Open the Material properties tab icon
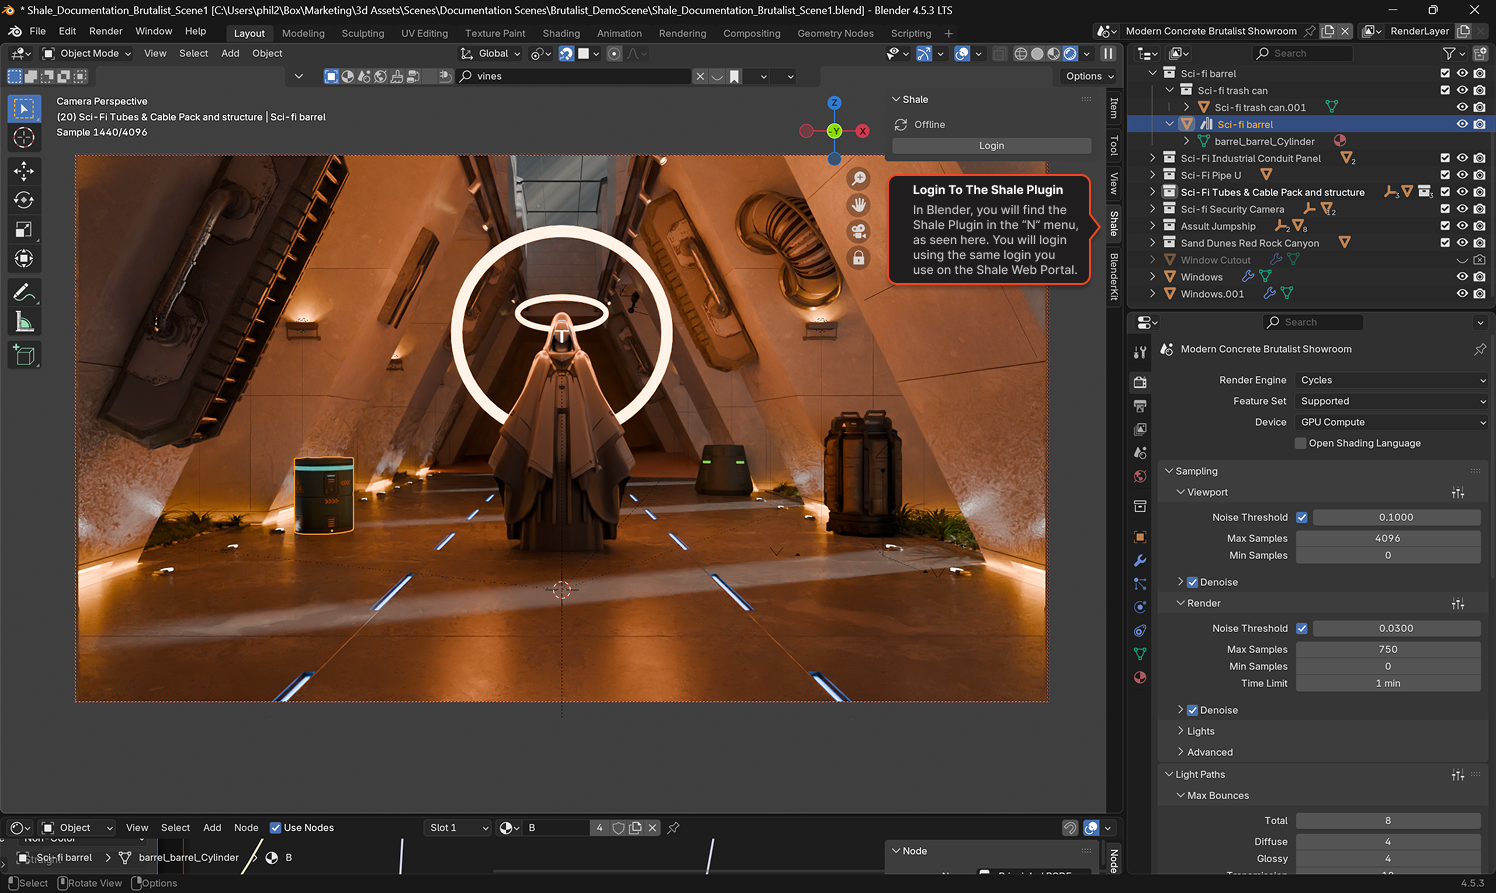 (1140, 677)
